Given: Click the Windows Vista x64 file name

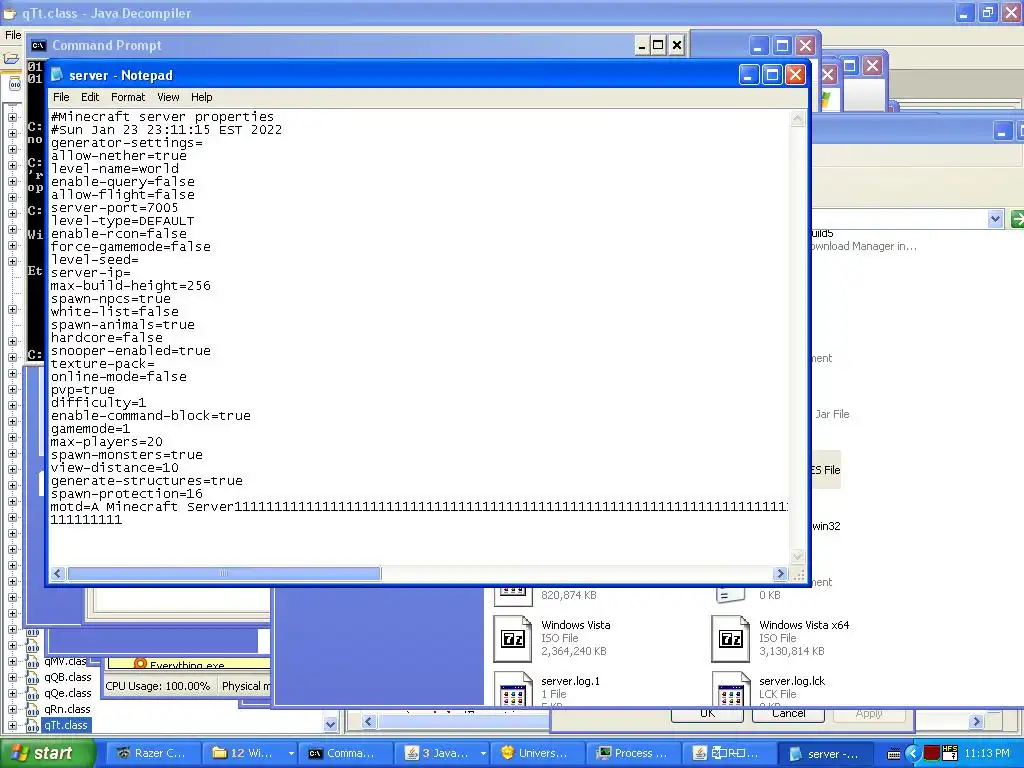Looking at the screenshot, I should [x=804, y=625].
